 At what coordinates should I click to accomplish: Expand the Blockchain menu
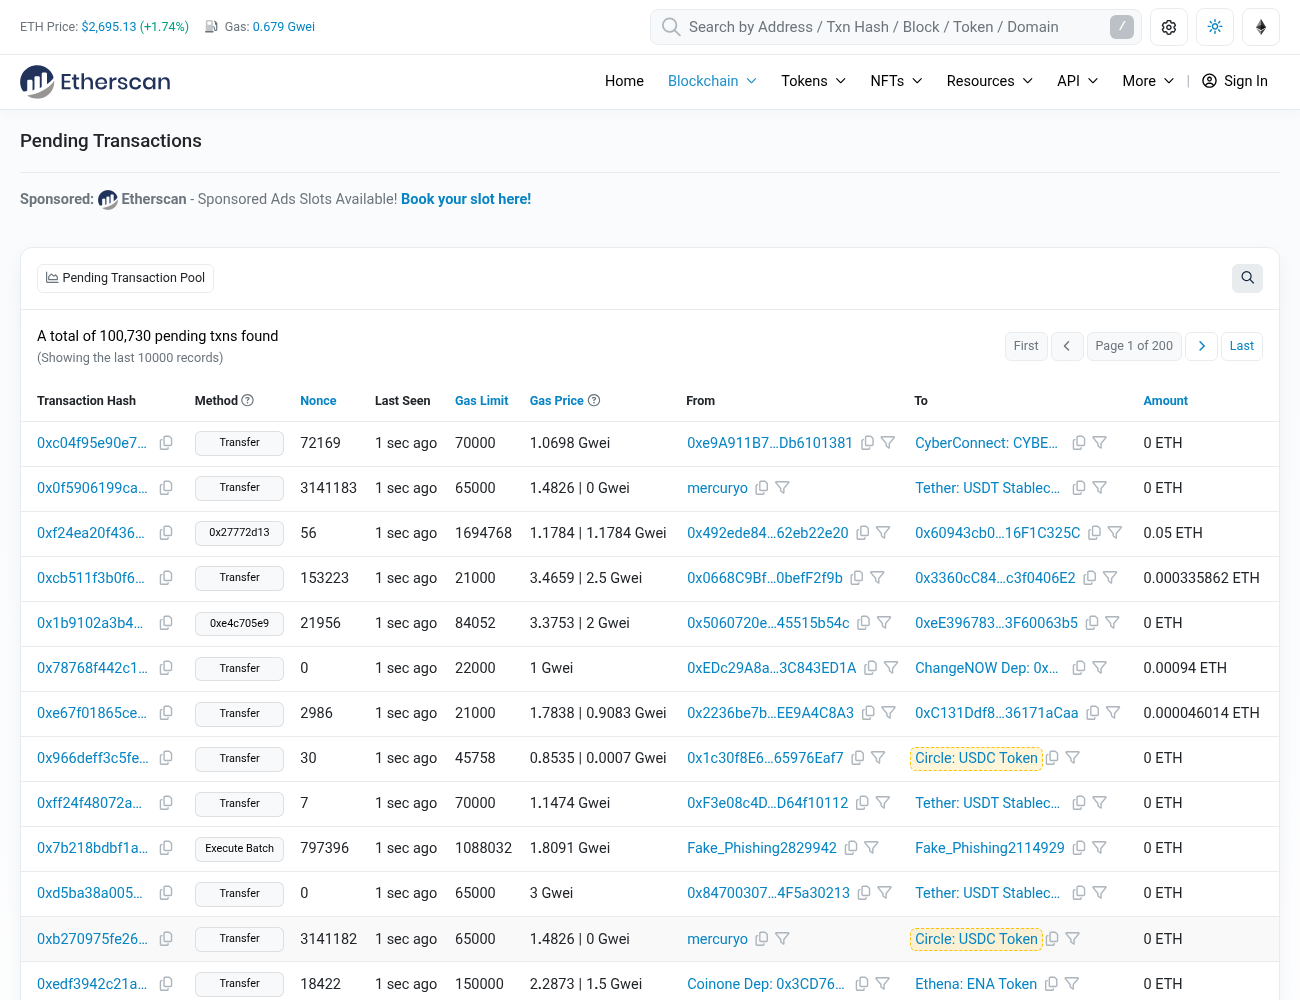[712, 81]
